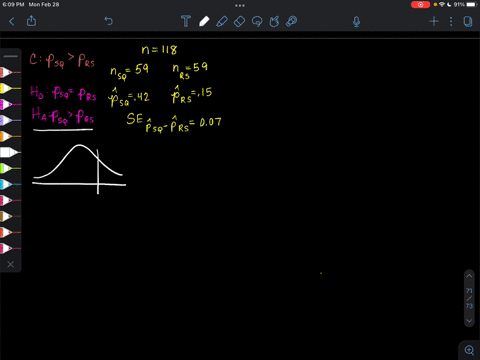Open the share and export menu
This screenshot has height=360, width=480.
click(31, 21)
